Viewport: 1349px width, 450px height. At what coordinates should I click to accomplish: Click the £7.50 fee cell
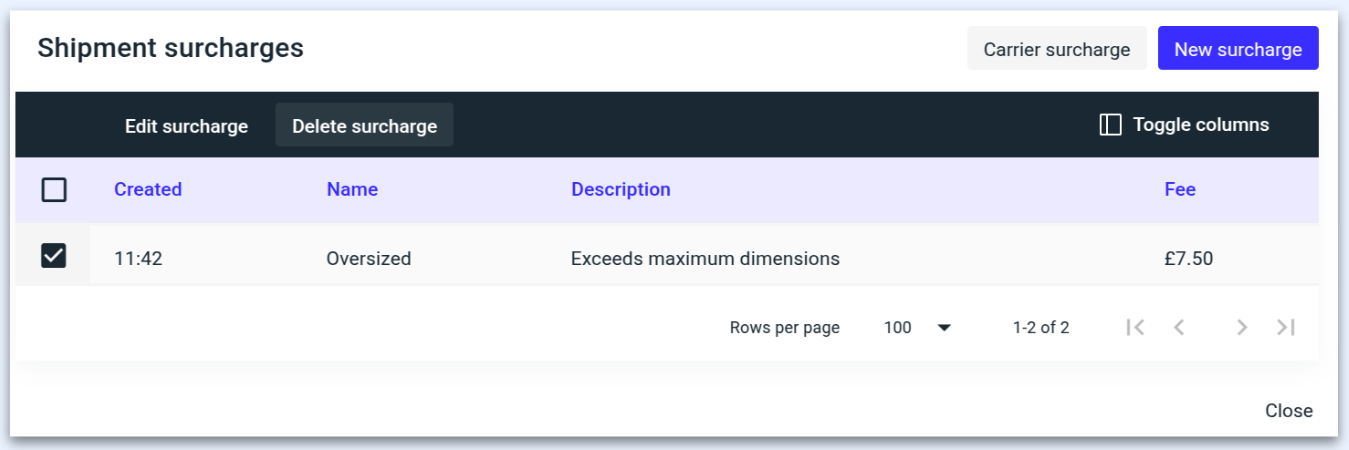[1188, 258]
